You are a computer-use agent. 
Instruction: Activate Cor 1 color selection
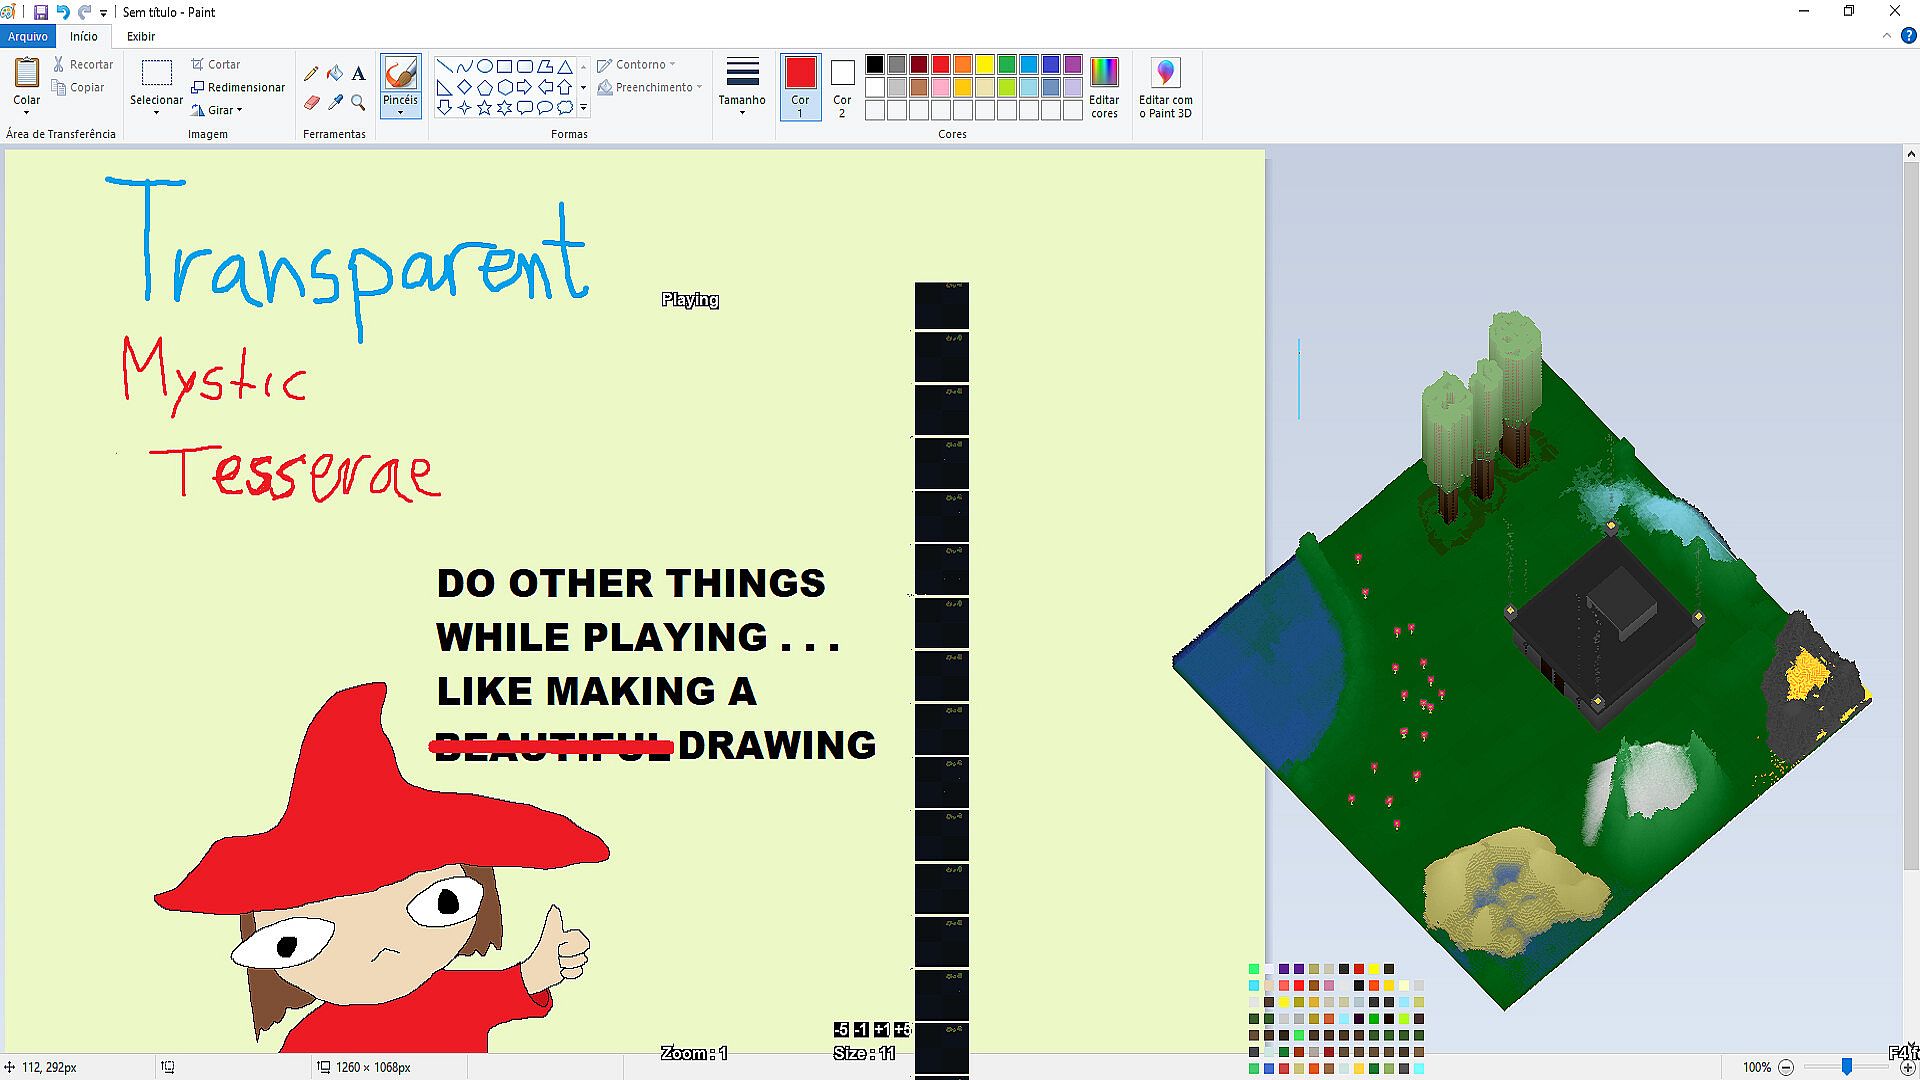[800, 86]
